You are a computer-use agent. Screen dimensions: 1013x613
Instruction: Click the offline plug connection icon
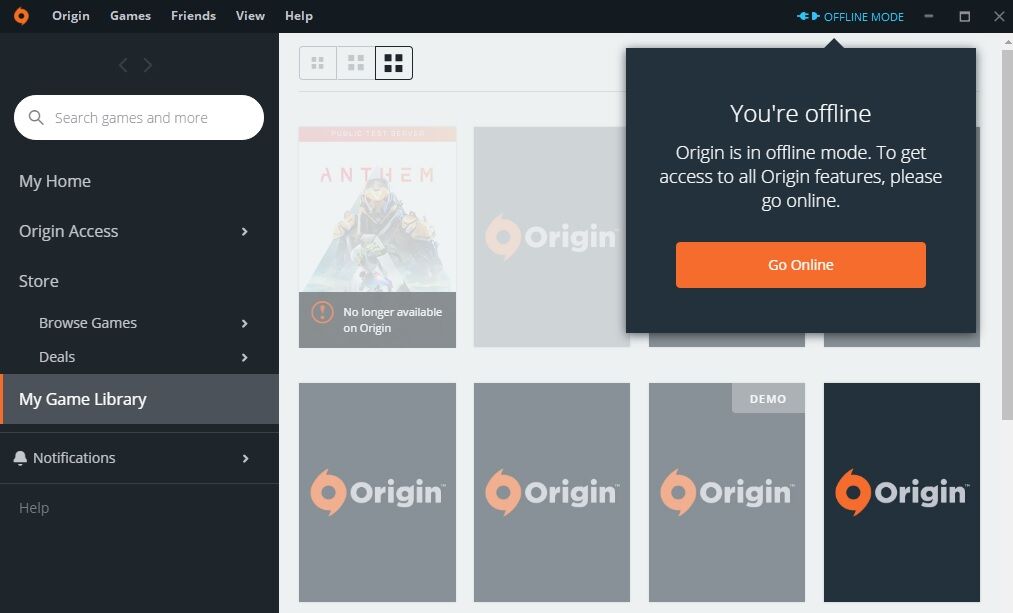tap(808, 16)
